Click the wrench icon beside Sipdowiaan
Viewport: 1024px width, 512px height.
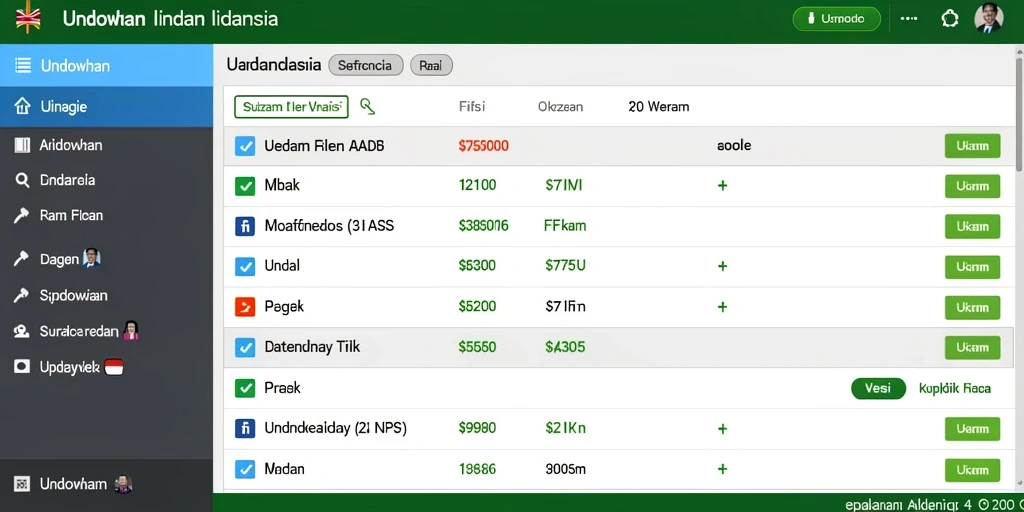(22, 296)
